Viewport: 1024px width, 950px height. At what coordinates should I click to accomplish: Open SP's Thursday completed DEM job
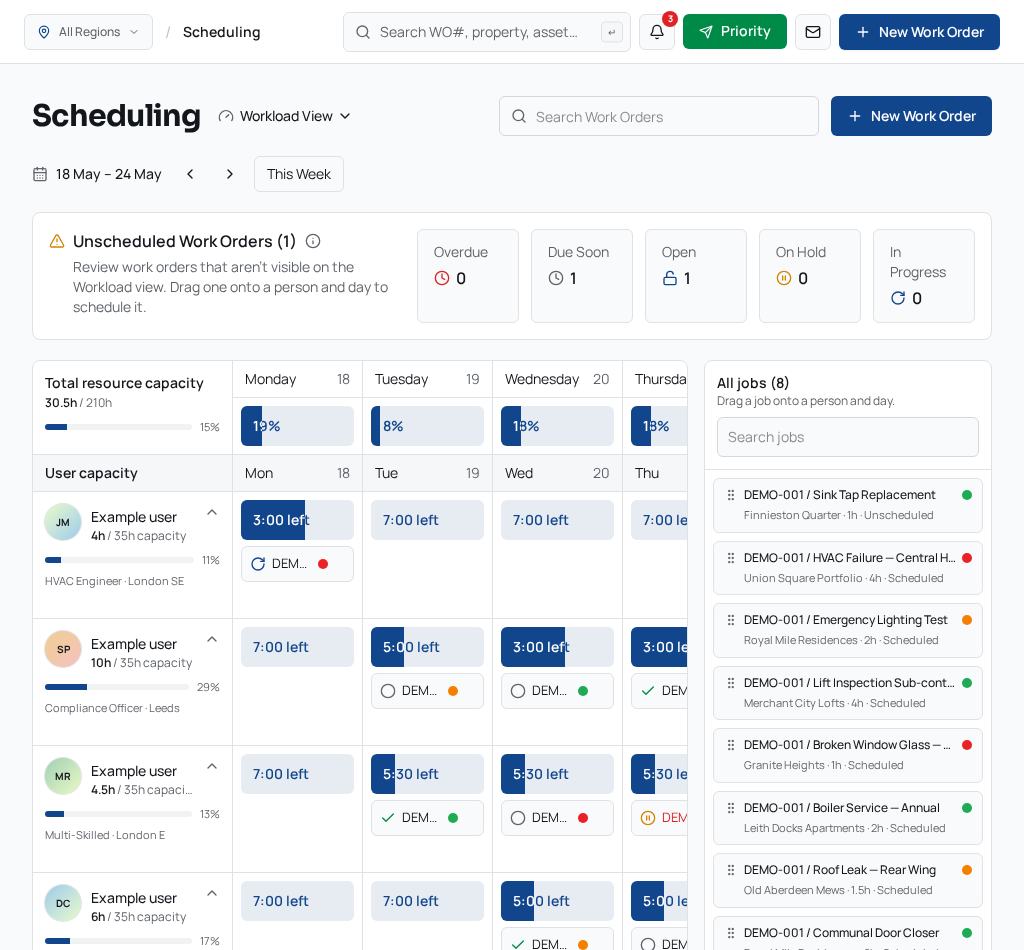tap(659, 691)
